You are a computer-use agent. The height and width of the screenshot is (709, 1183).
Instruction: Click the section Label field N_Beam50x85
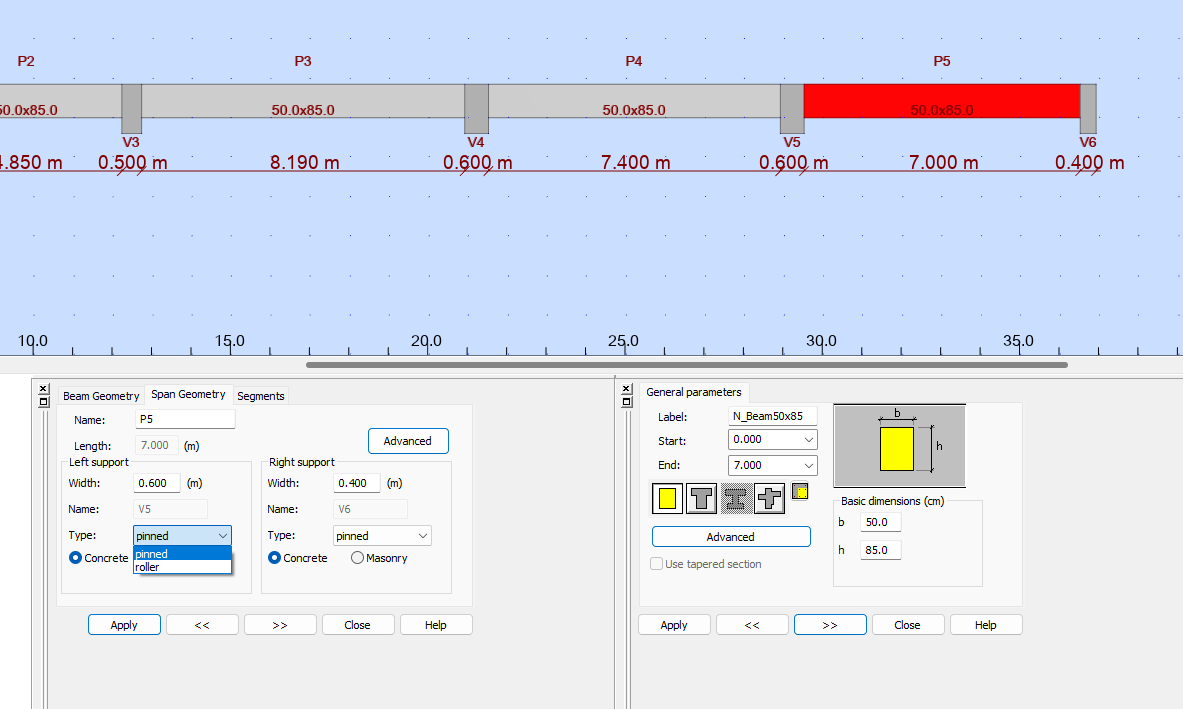click(773, 416)
